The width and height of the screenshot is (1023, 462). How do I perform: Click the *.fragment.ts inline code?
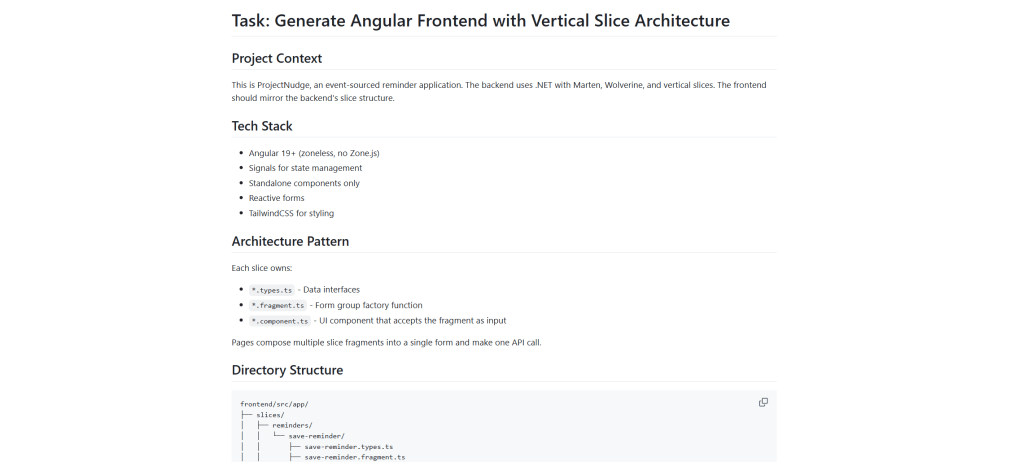[277, 305]
